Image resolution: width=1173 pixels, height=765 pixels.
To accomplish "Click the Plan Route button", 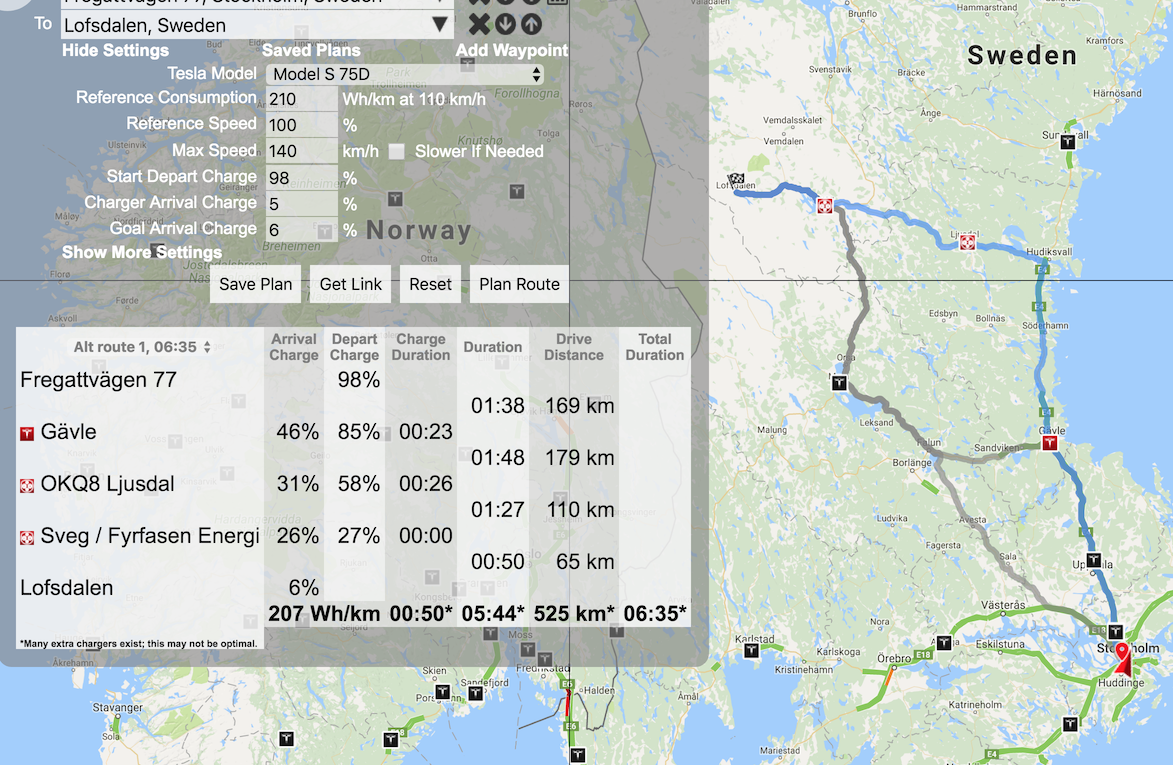I will point(519,284).
